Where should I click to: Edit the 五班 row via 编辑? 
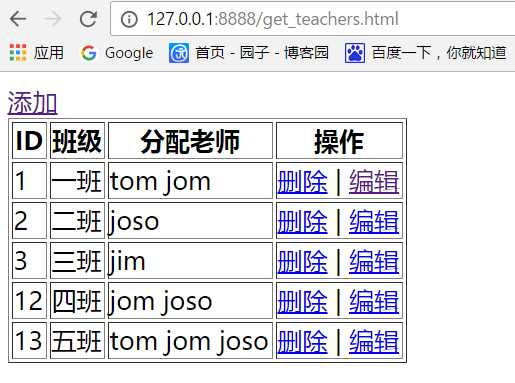coord(374,341)
